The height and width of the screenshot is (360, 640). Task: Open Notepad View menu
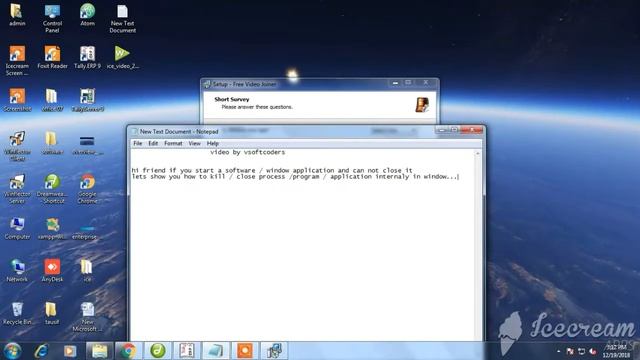pyautogui.click(x=194, y=143)
